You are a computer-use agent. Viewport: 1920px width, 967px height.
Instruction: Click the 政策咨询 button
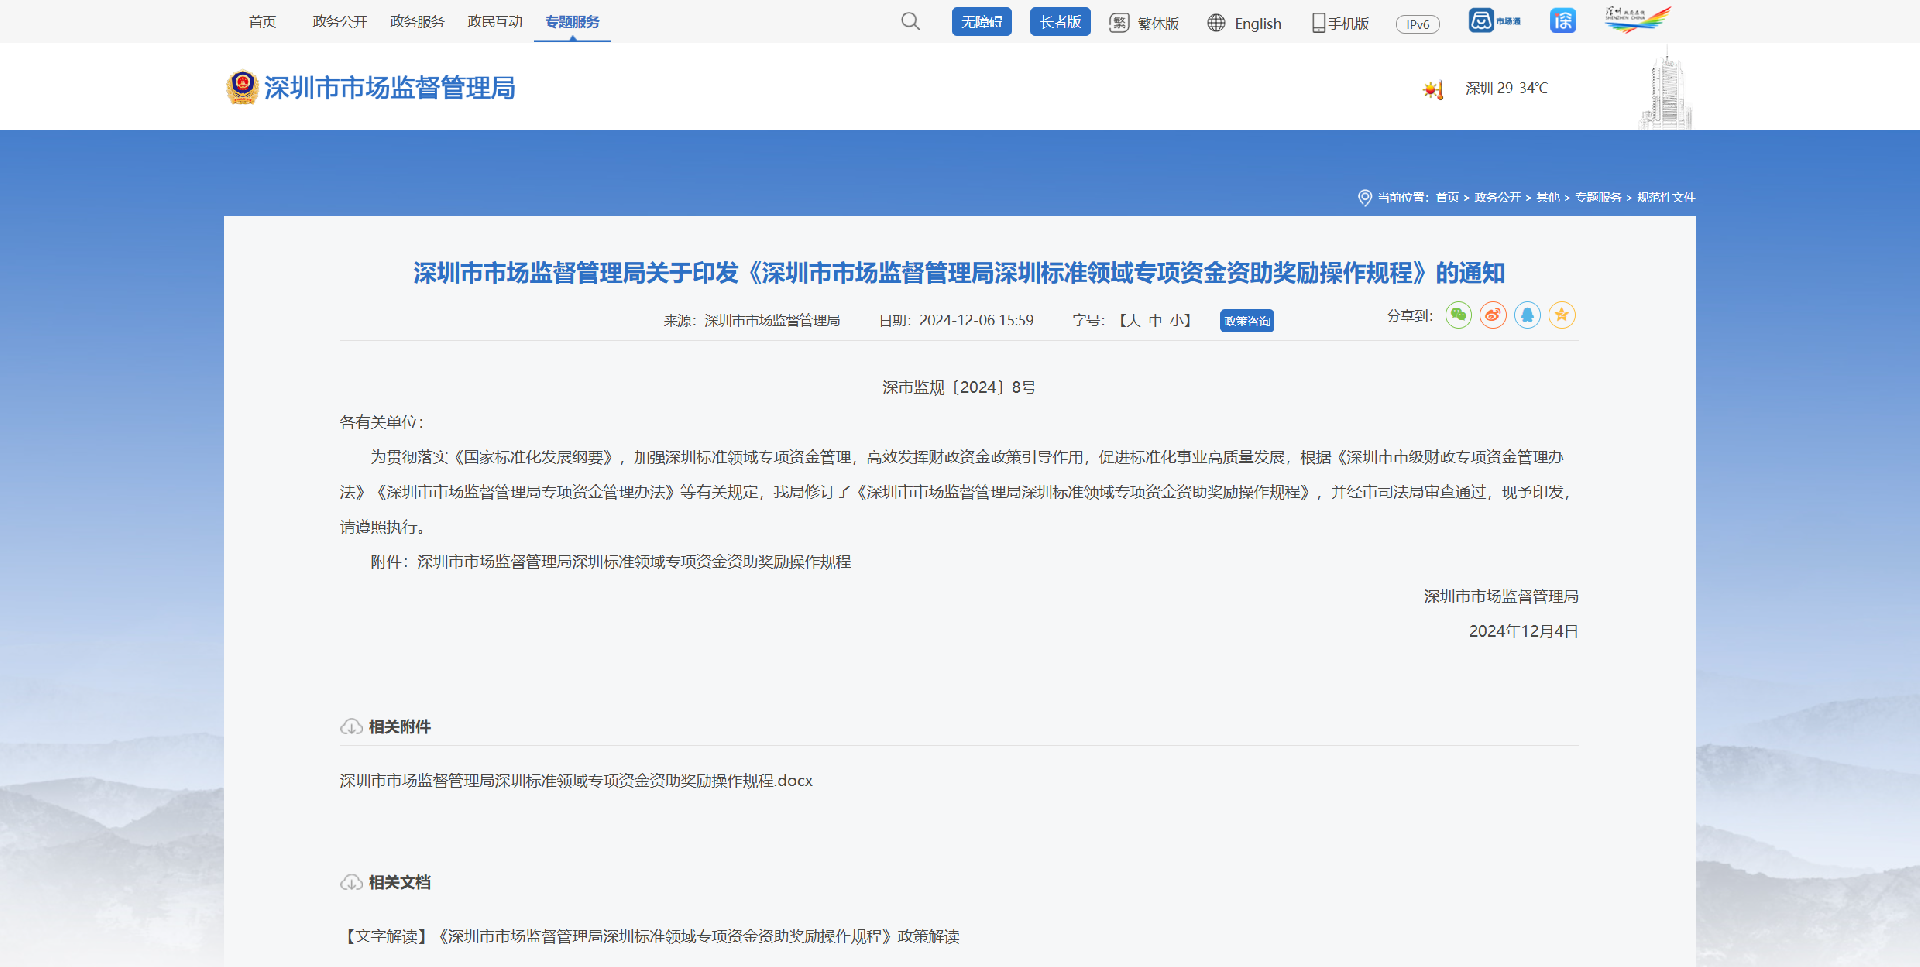pyautogui.click(x=1246, y=320)
